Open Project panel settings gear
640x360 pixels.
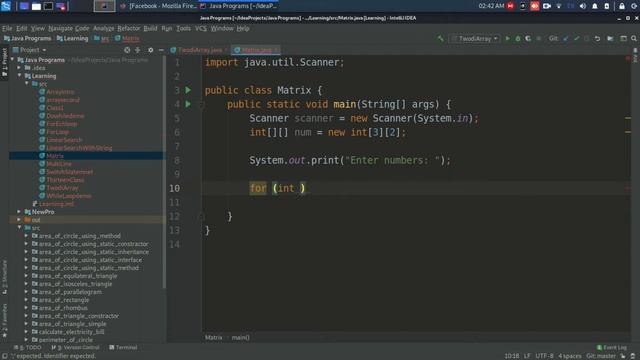pos(151,50)
